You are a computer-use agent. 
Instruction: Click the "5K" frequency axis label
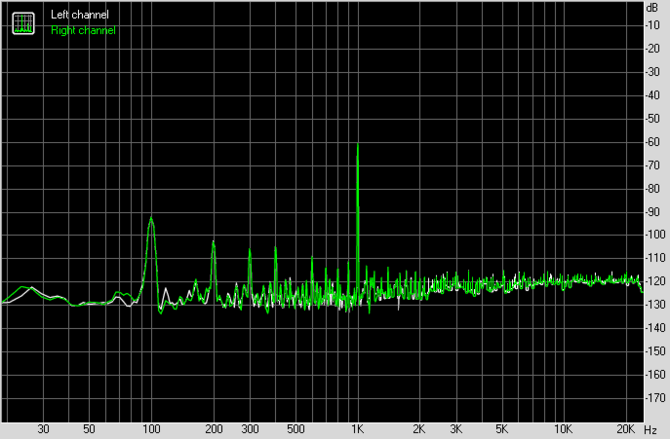pos(502,429)
